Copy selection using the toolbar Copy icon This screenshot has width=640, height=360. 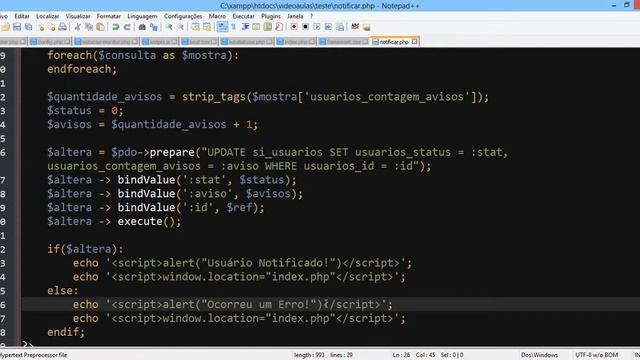click(x=89, y=27)
